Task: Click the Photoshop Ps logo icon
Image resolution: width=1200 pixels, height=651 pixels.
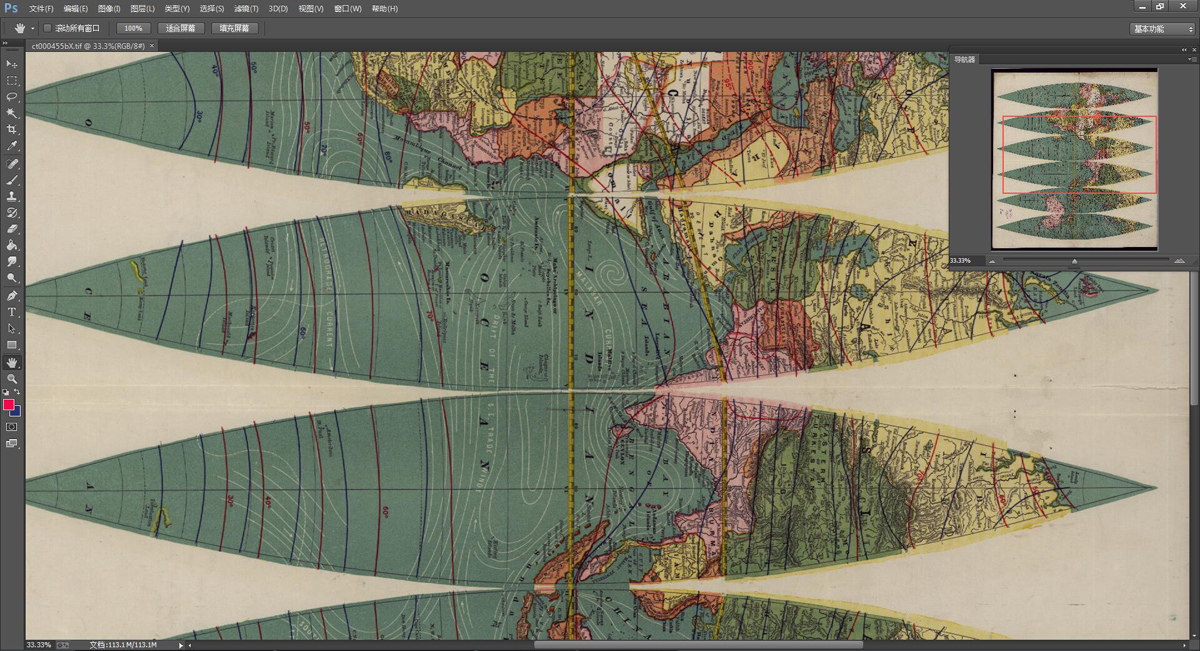Action: (x=11, y=8)
